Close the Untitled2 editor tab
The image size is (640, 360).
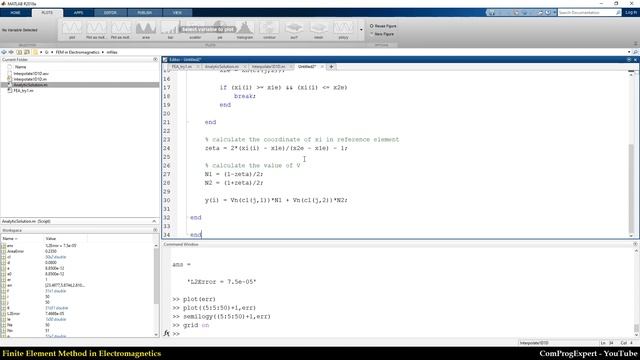322,66
